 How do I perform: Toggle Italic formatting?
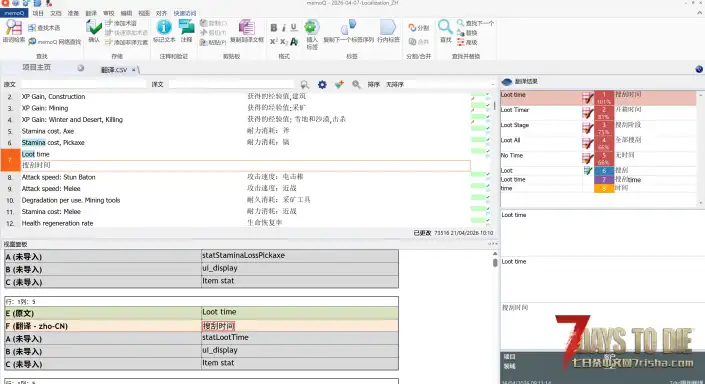tap(284, 28)
